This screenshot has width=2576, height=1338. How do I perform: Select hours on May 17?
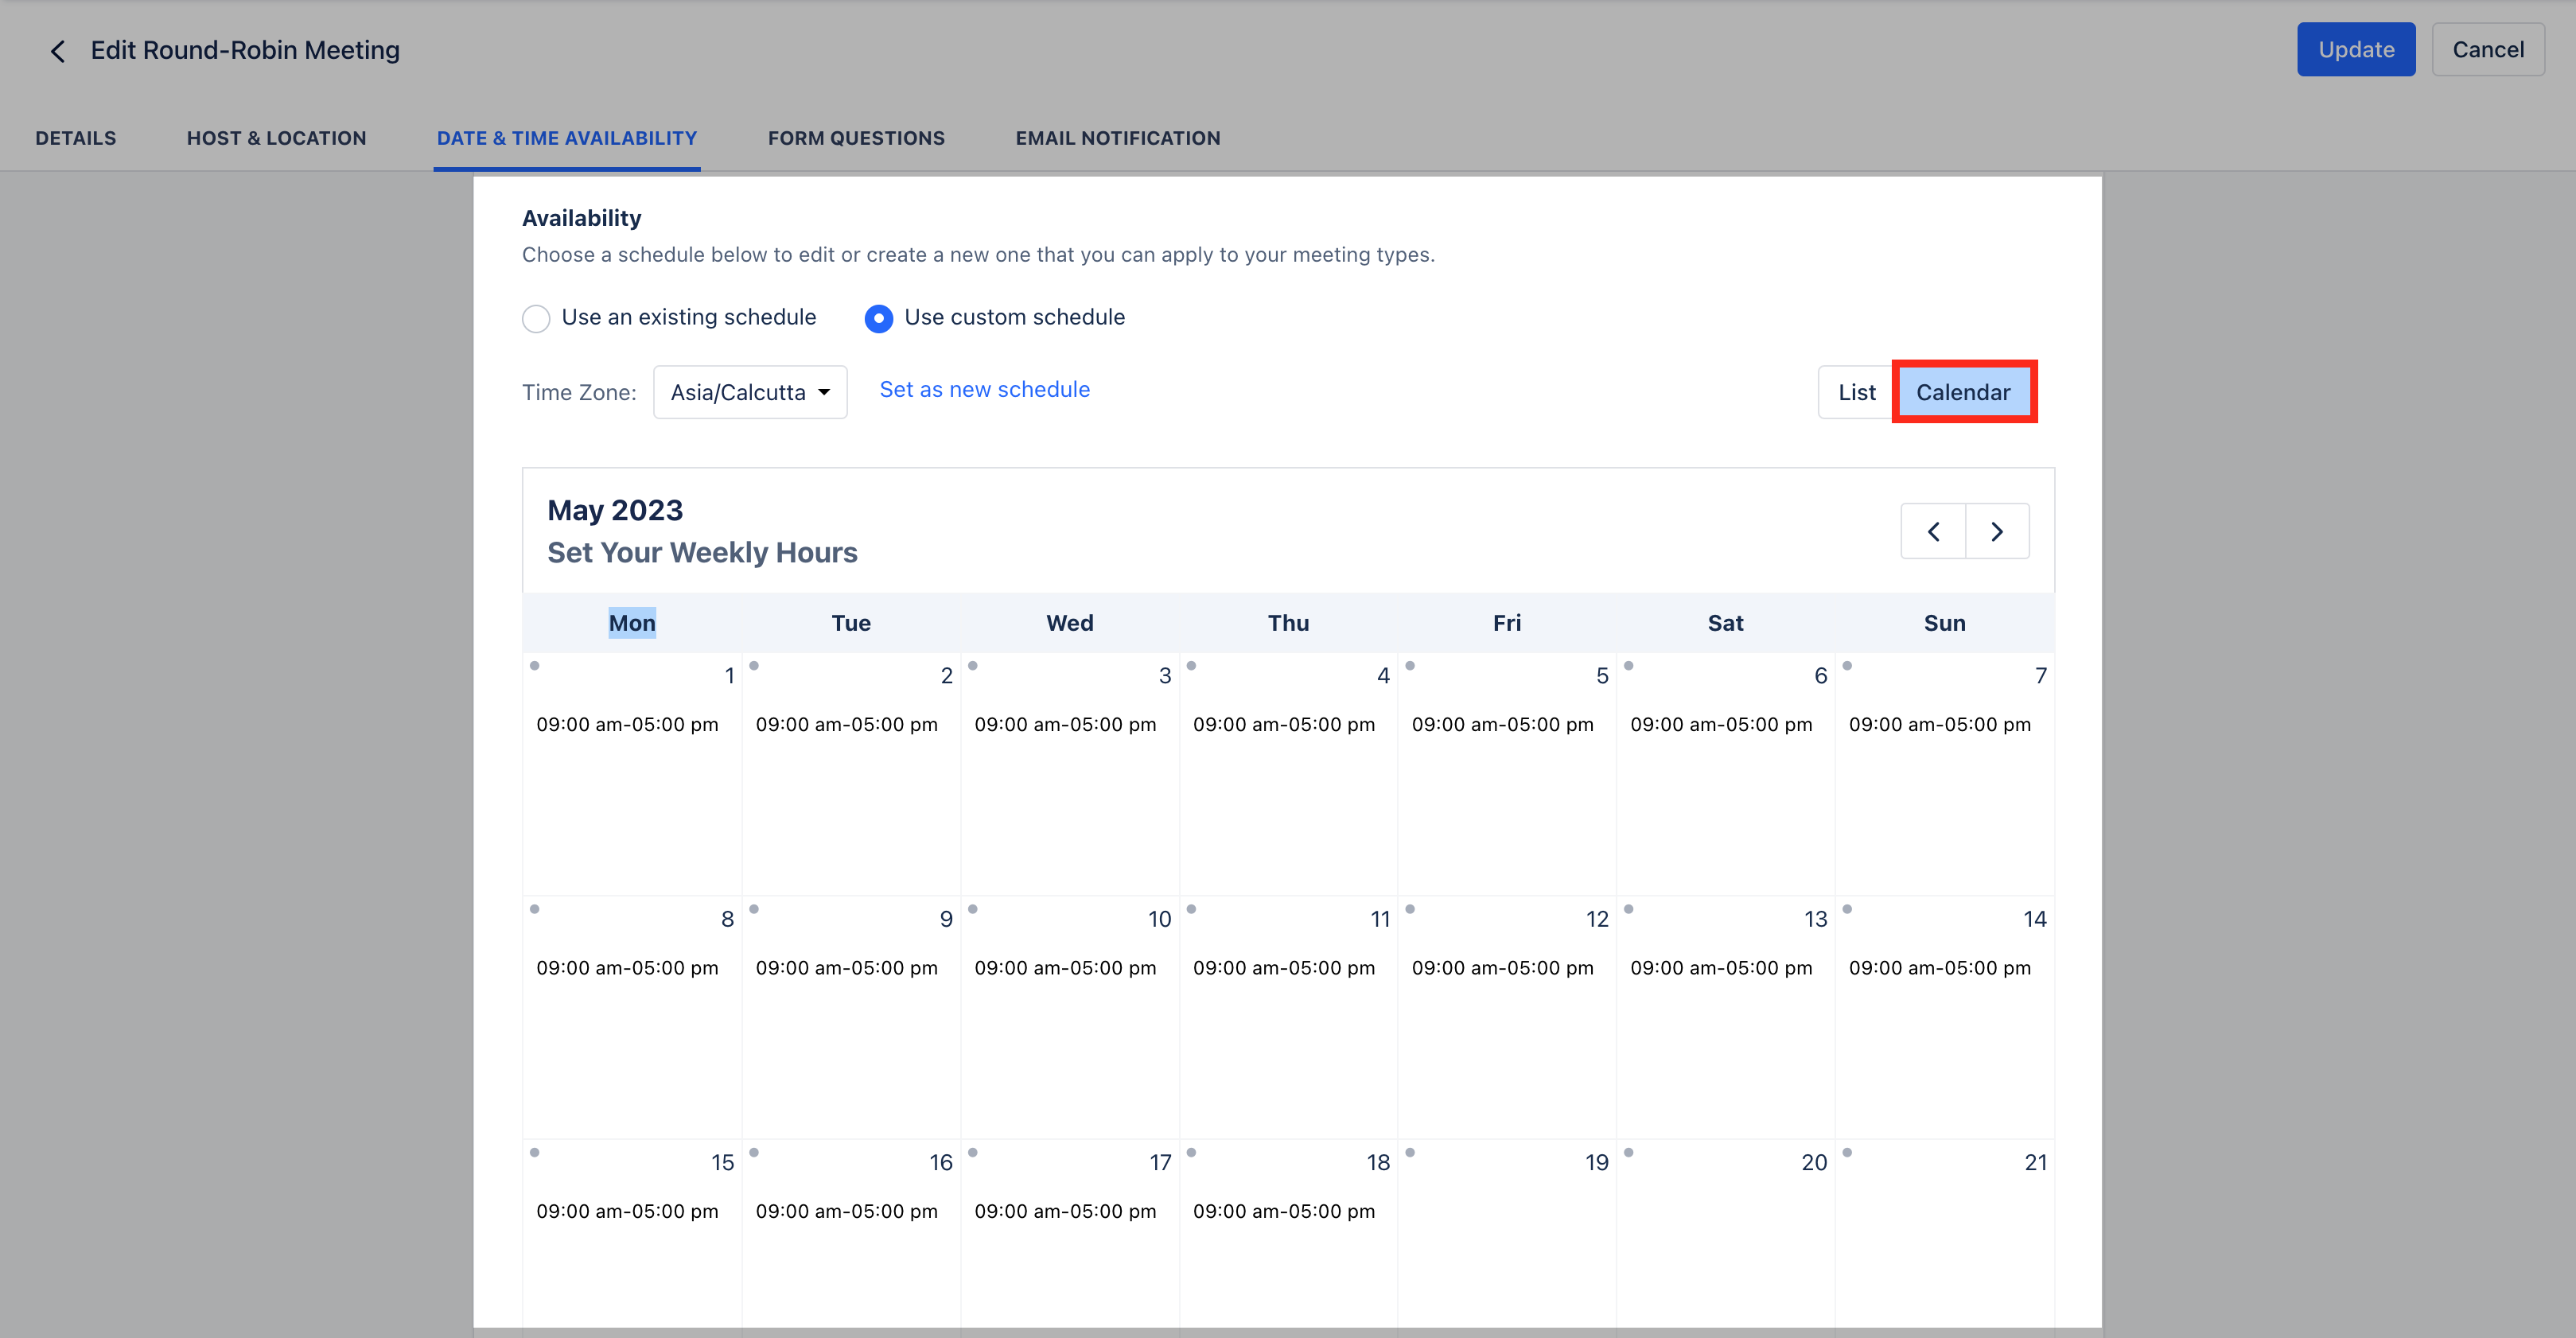point(1065,1211)
